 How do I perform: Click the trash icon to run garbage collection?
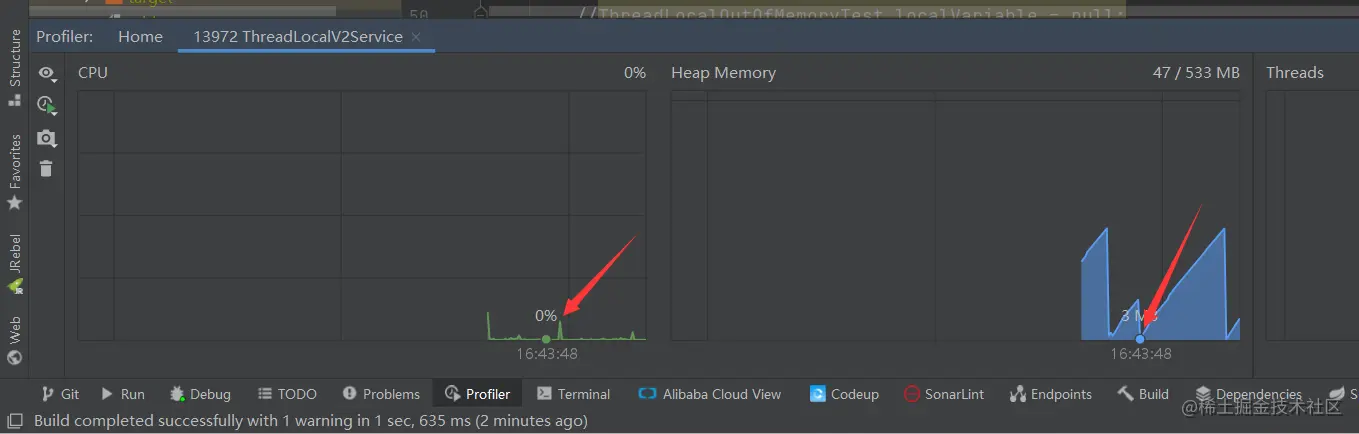point(46,168)
